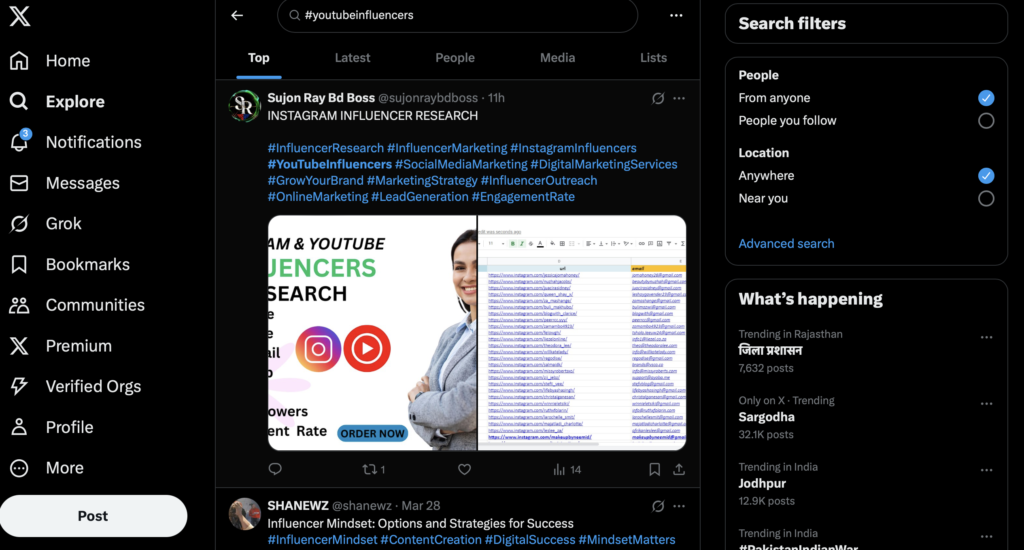Open the Home page from sidebar

tap(50, 61)
